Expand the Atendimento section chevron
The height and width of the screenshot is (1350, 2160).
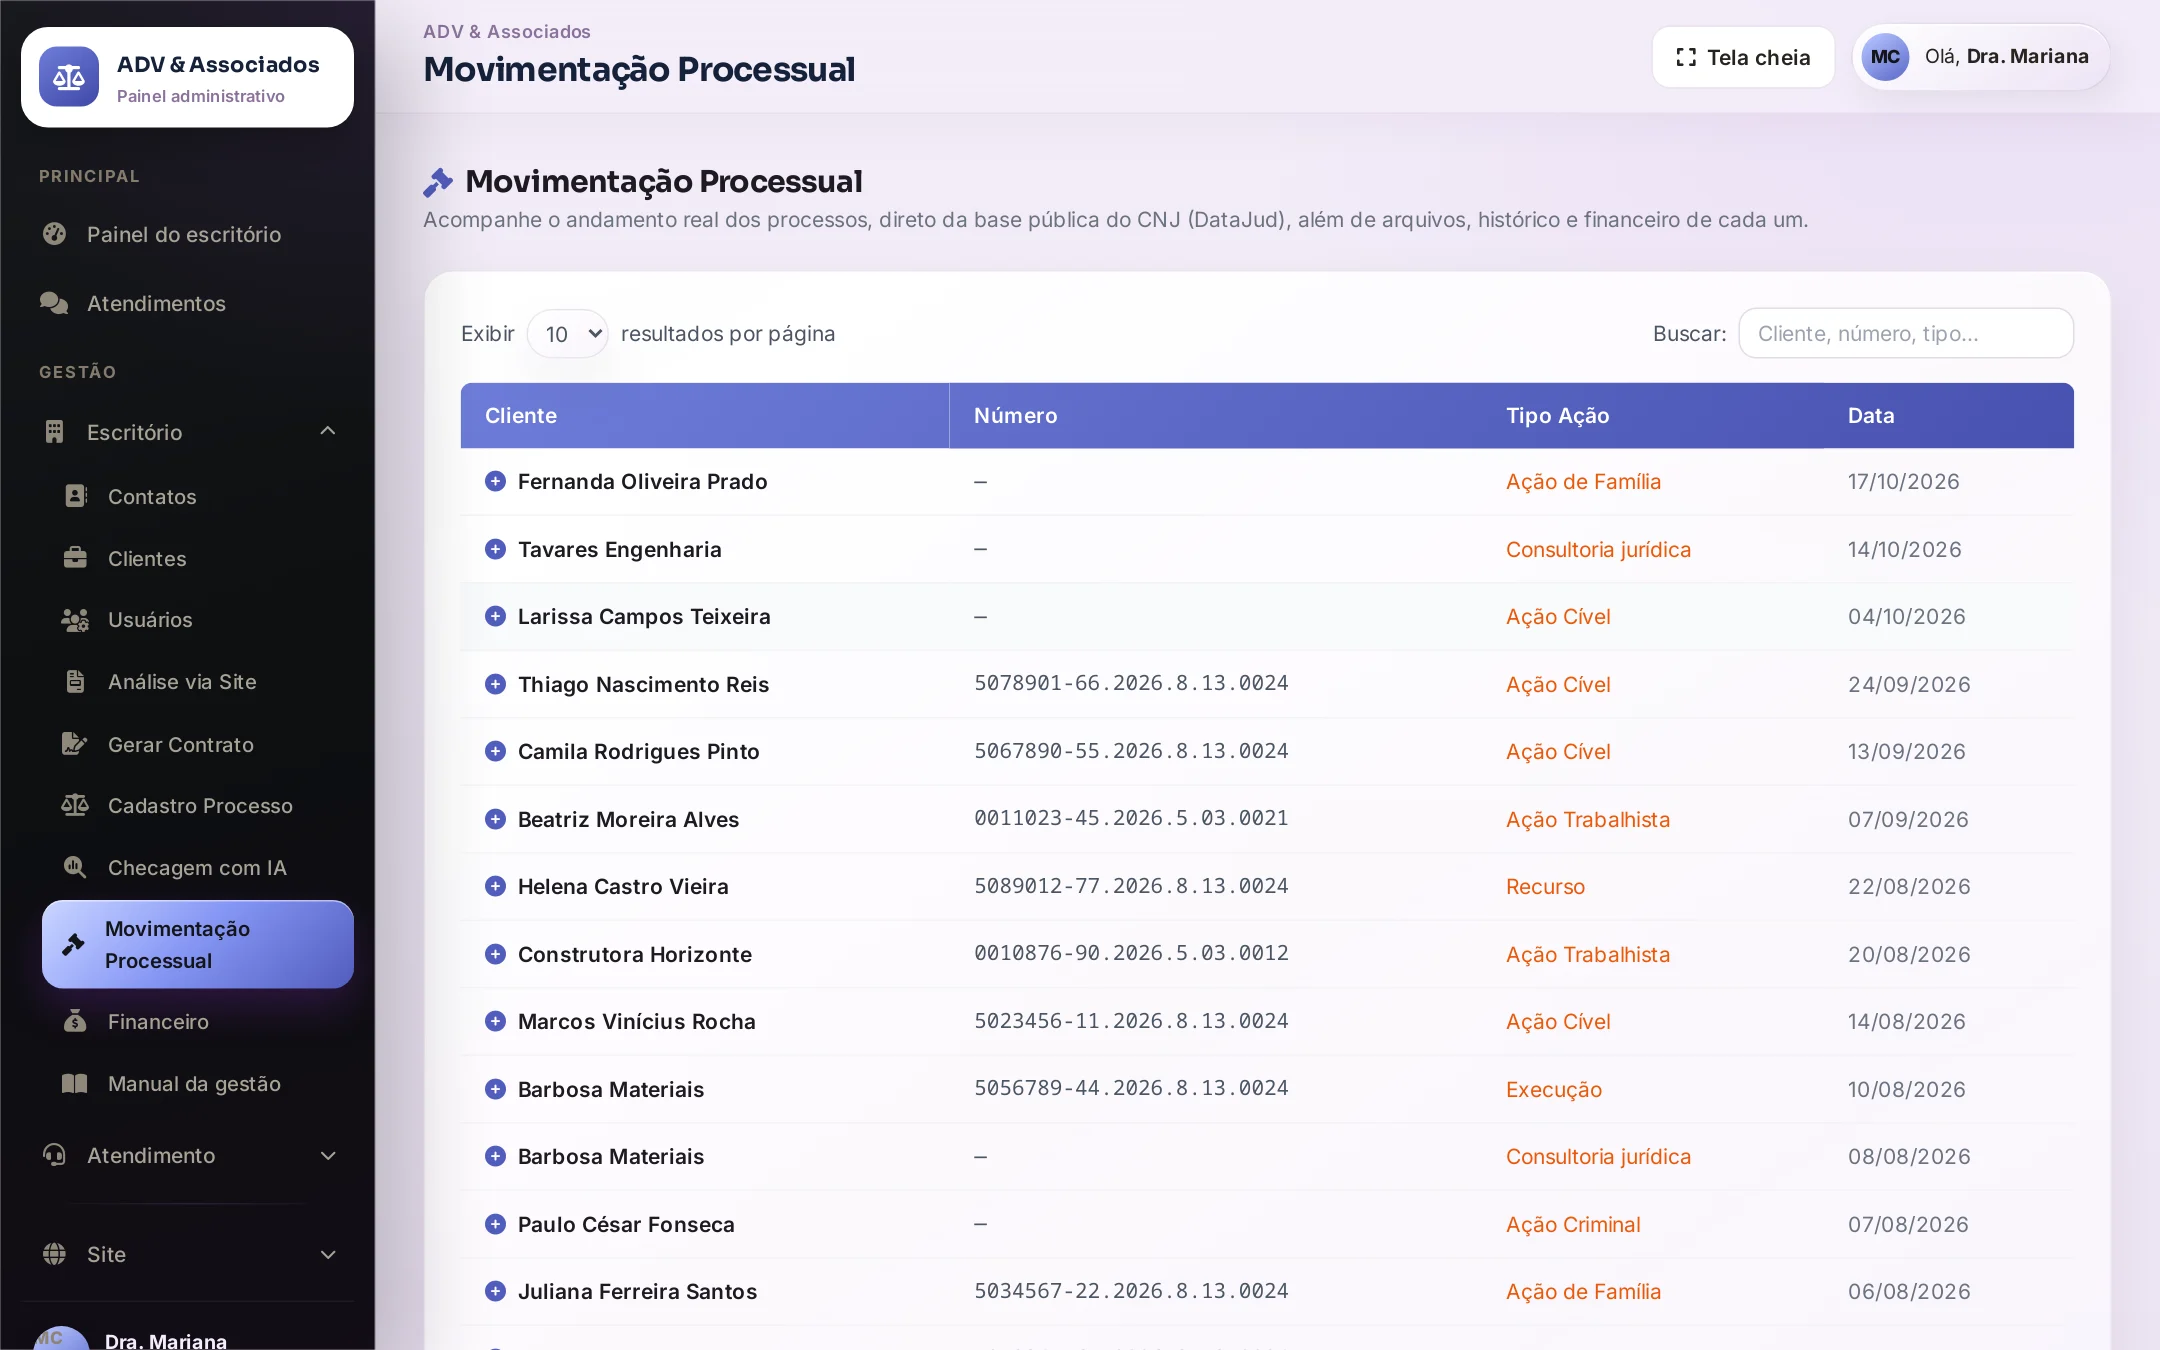click(x=327, y=1155)
